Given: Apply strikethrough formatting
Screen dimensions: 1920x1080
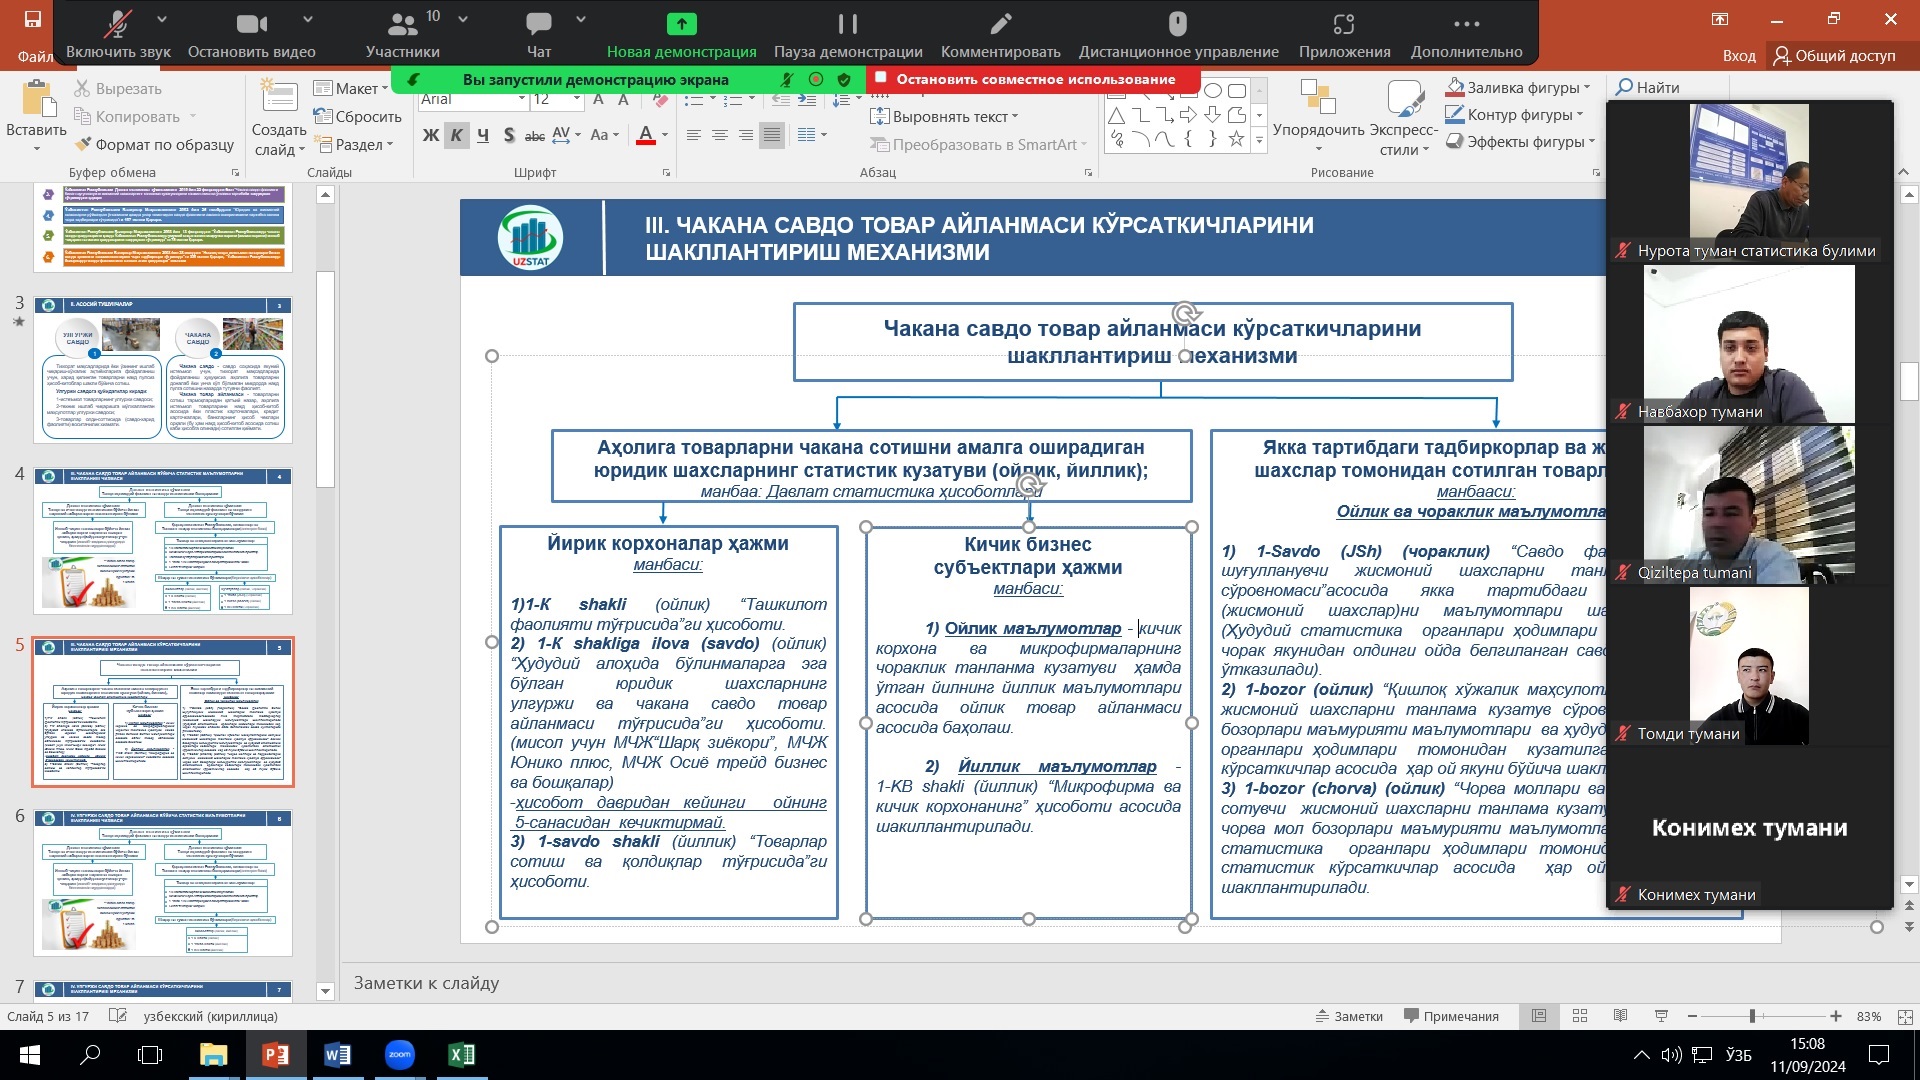Looking at the screenshot, I should [x=535, y=135].
